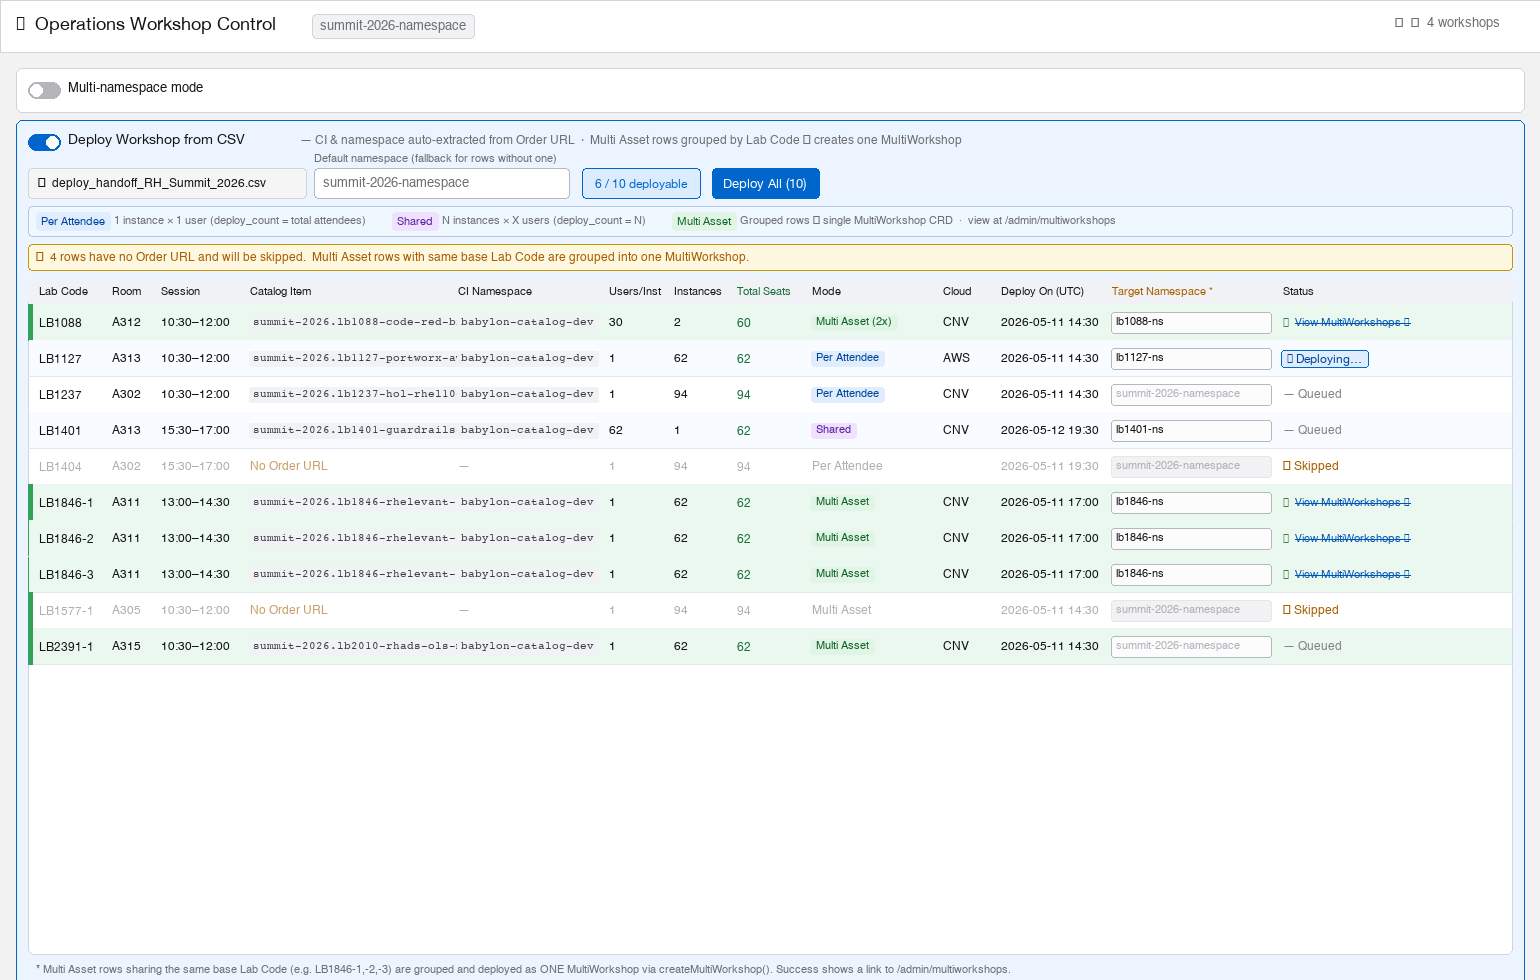
Task: Focus LB1237 target namespace field
Action: [x=1191, y=394]
